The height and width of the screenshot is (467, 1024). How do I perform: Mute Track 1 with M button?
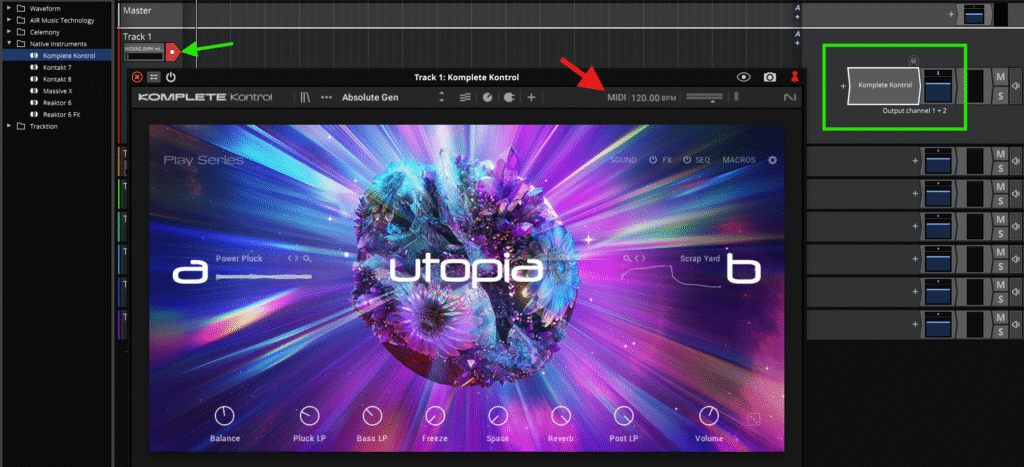tap(1000, 77)
